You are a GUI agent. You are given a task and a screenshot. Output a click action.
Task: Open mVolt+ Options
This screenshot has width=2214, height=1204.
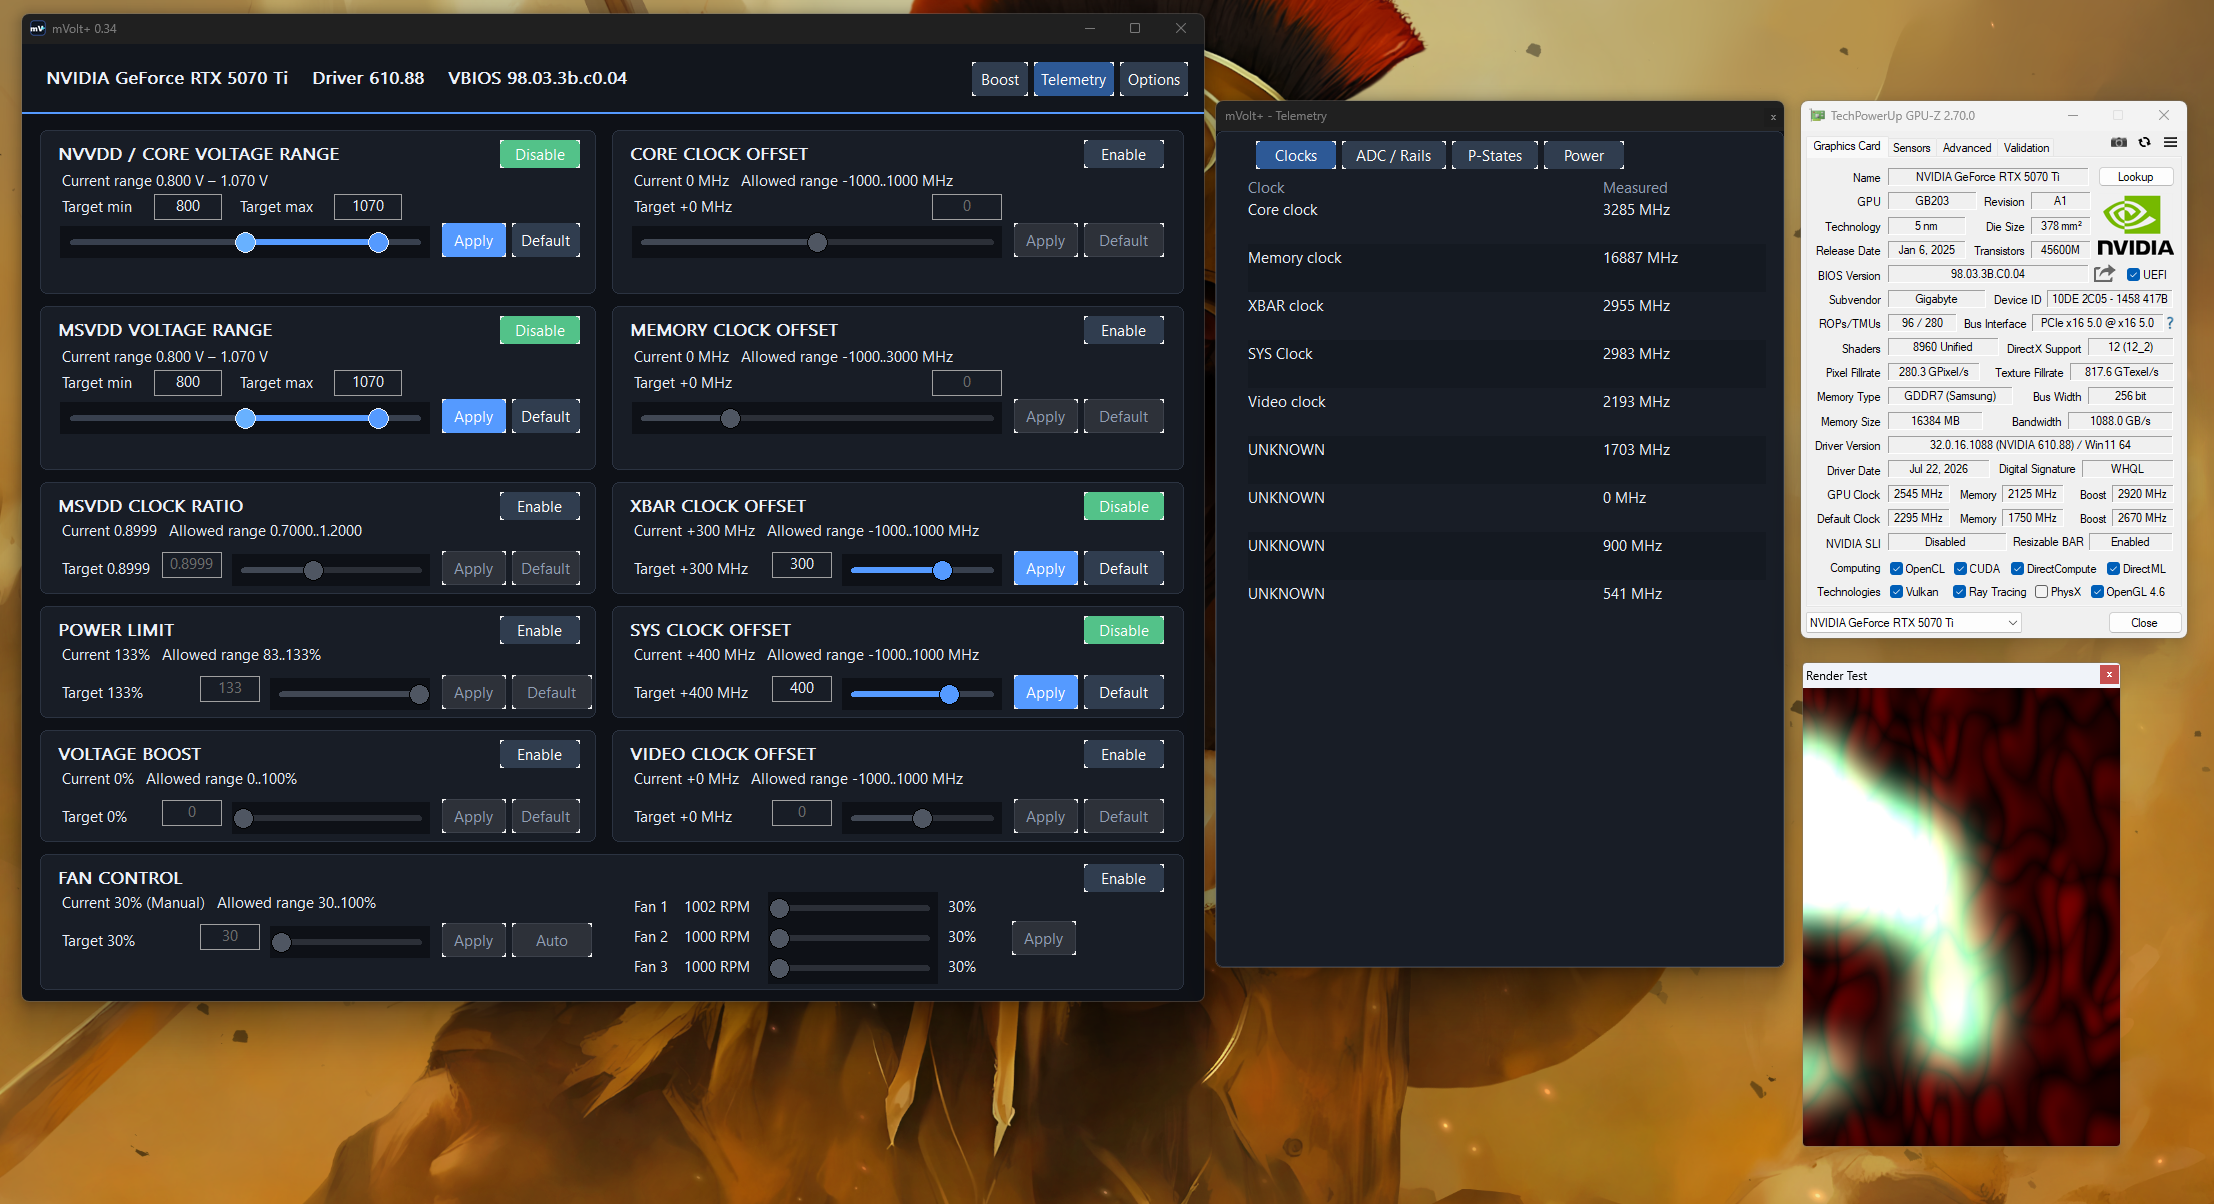(1154, 79)
